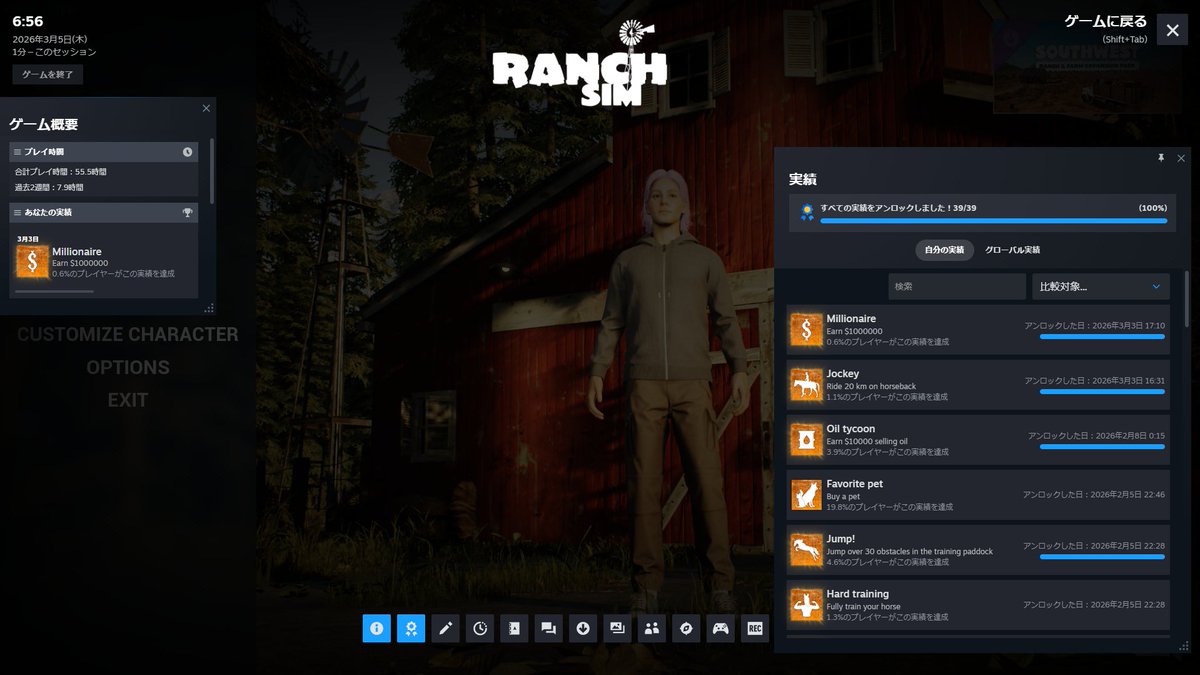Click the clock icon in プレイ時間 header
The width and height of the screenshot is (1200, 675).
187,152
